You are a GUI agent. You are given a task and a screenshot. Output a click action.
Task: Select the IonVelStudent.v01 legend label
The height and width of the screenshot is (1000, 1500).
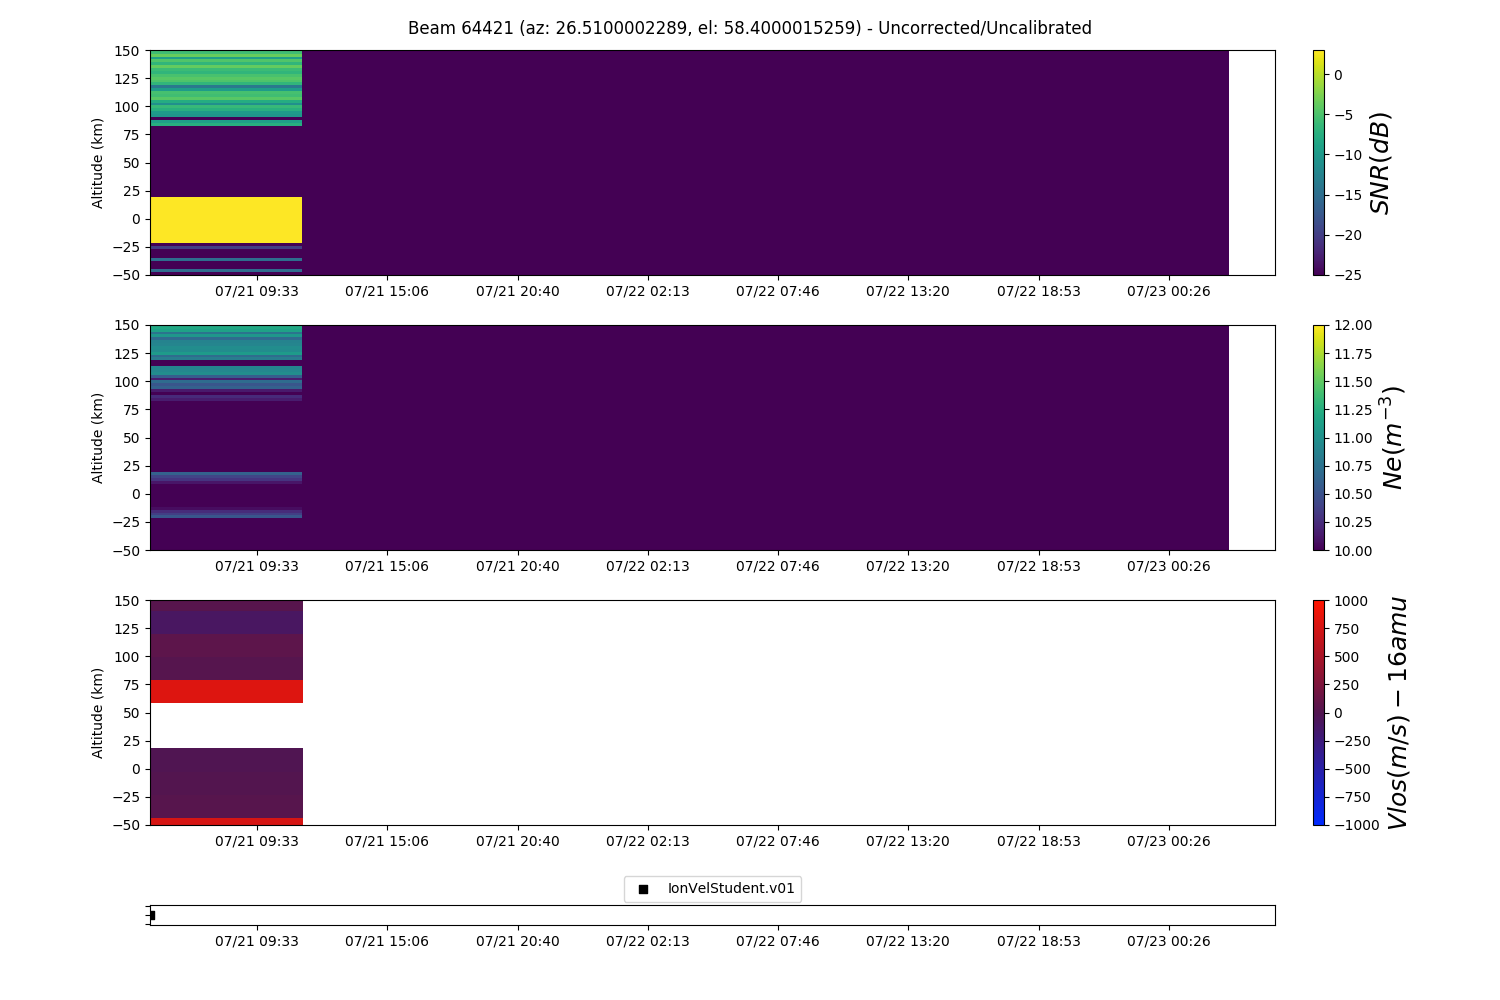pyautogui.click(x=730, y=889)
